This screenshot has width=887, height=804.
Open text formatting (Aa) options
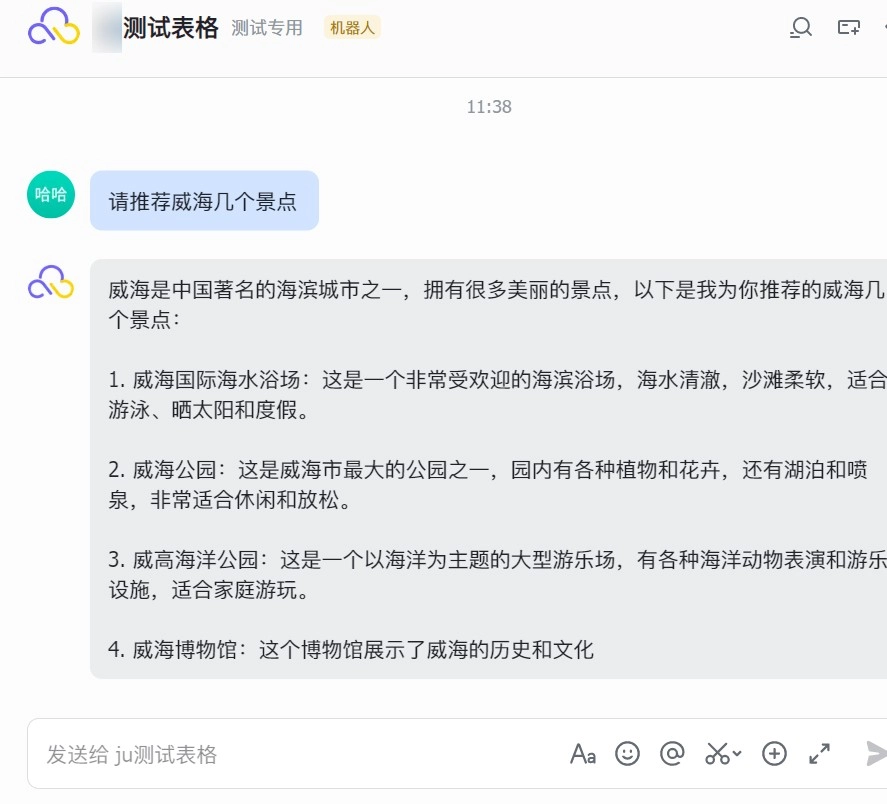(x=583, y=754)
